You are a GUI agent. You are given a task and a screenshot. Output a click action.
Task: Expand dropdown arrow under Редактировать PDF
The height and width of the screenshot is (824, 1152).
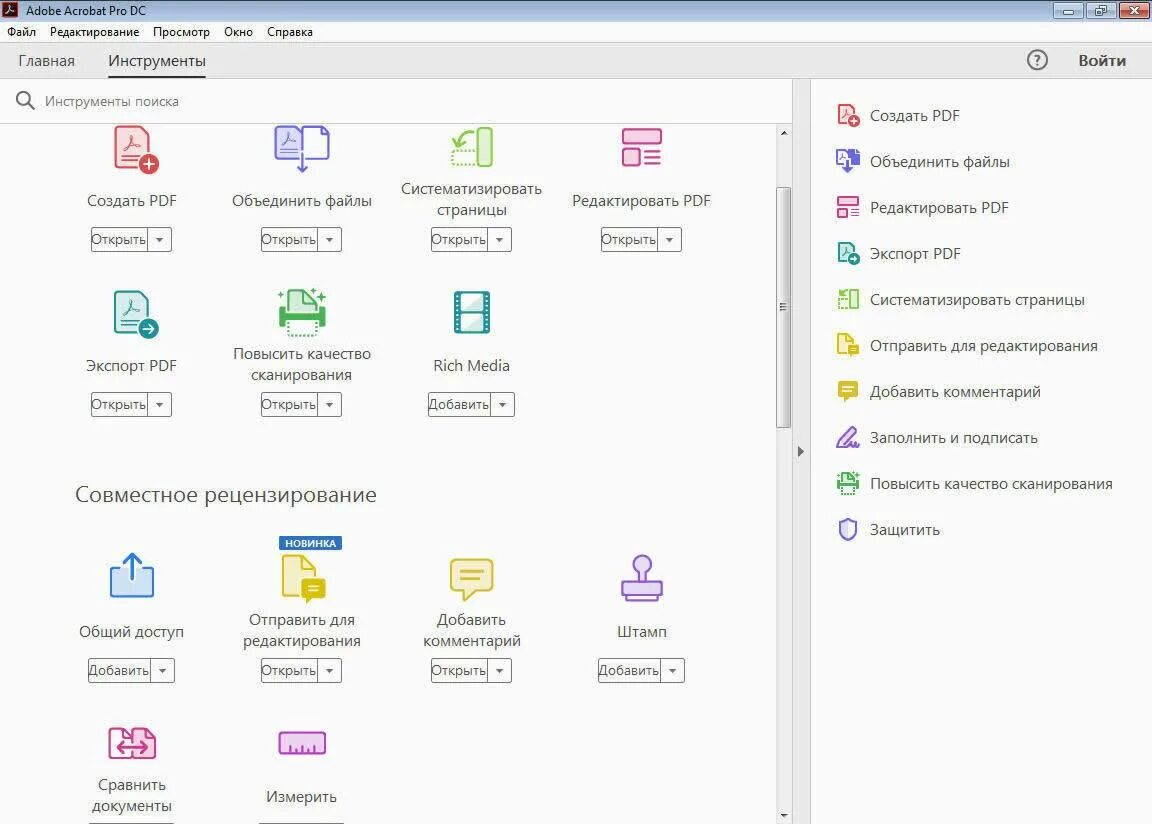[x=669, y=239]
